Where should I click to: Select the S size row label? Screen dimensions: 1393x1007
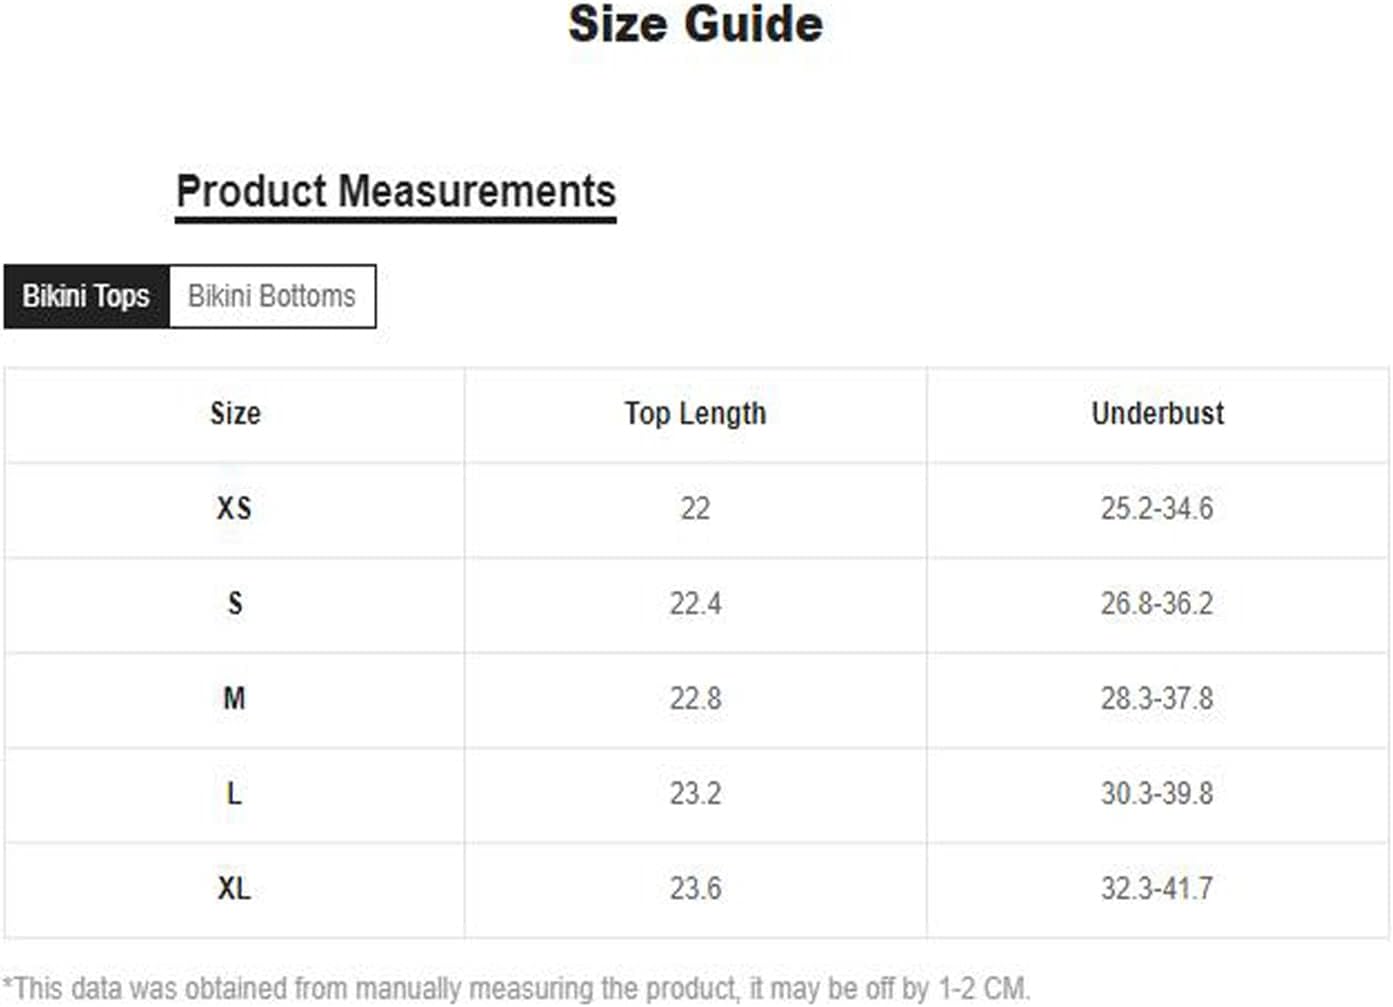(x=235, y=604)
